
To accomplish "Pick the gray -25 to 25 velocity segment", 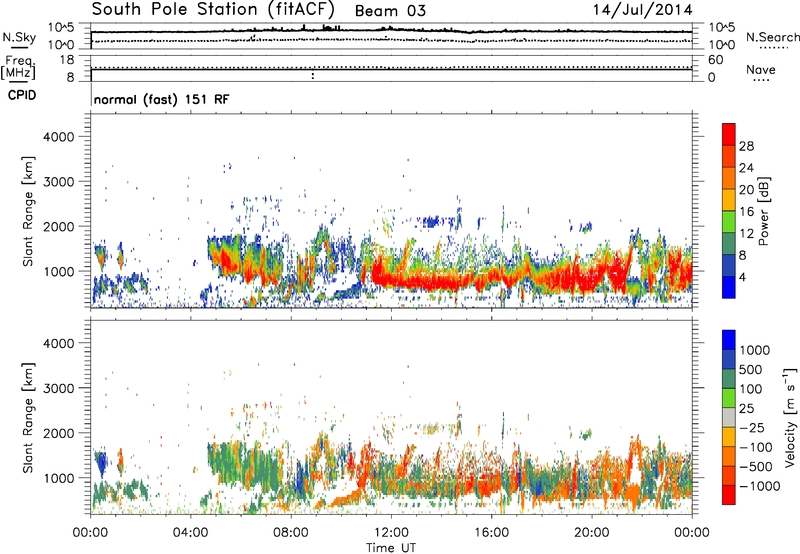I will click(729, 417).
